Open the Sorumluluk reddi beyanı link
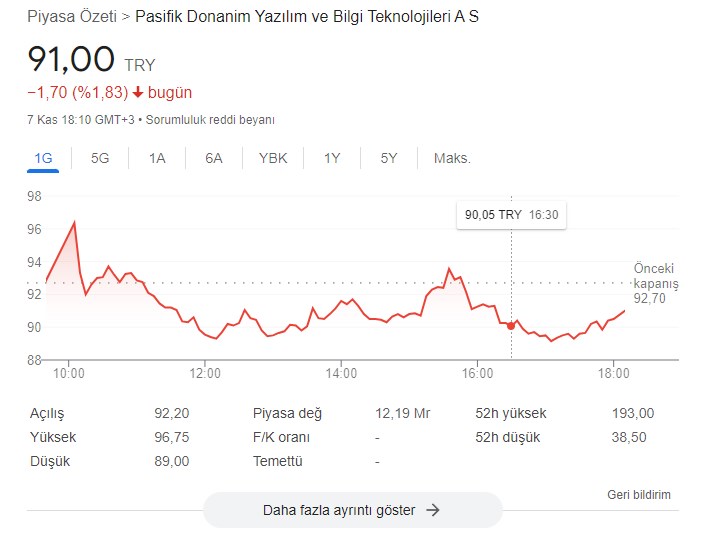This screenshot has height=550, width=727. coord(210,120)
